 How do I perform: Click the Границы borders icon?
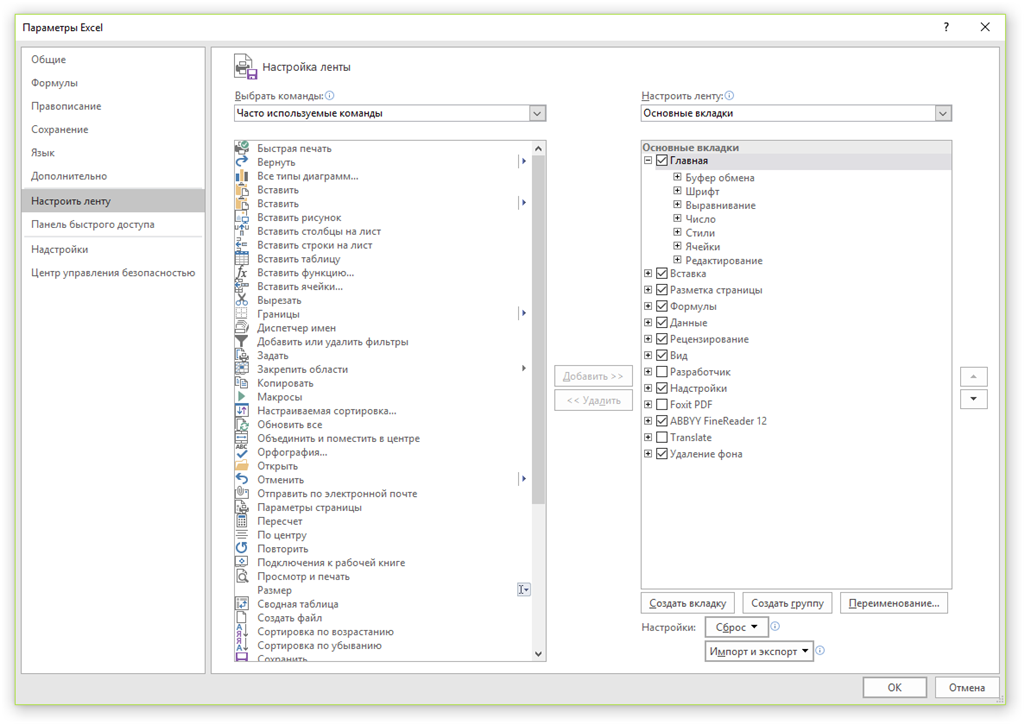(242, 314)
